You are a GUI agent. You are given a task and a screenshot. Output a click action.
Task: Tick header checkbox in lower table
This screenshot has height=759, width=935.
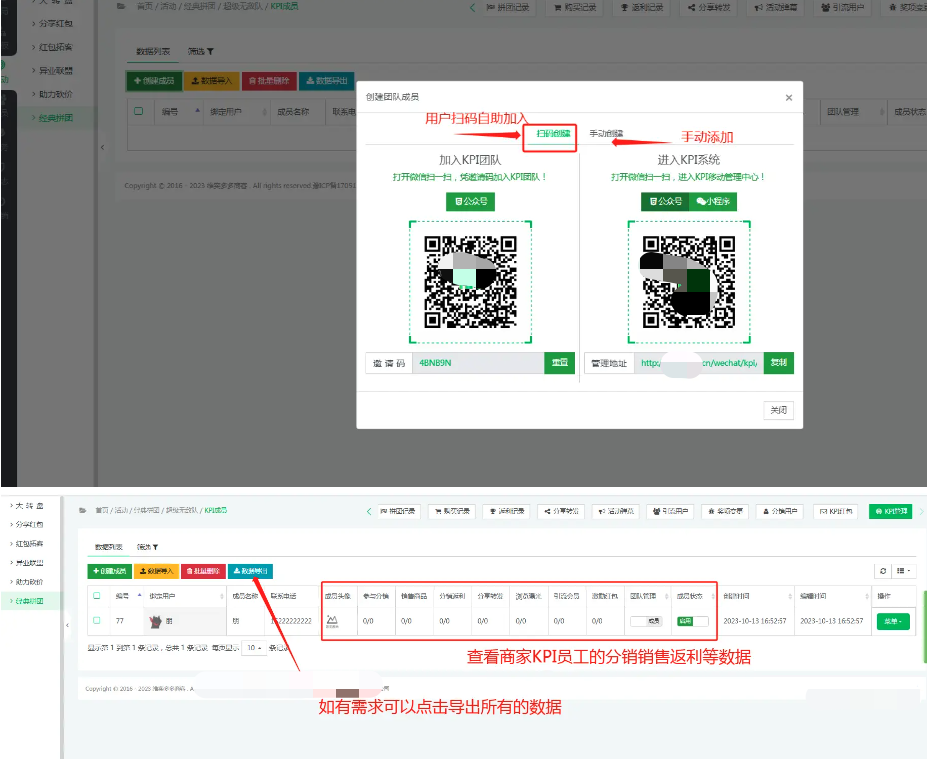[97, 596]
